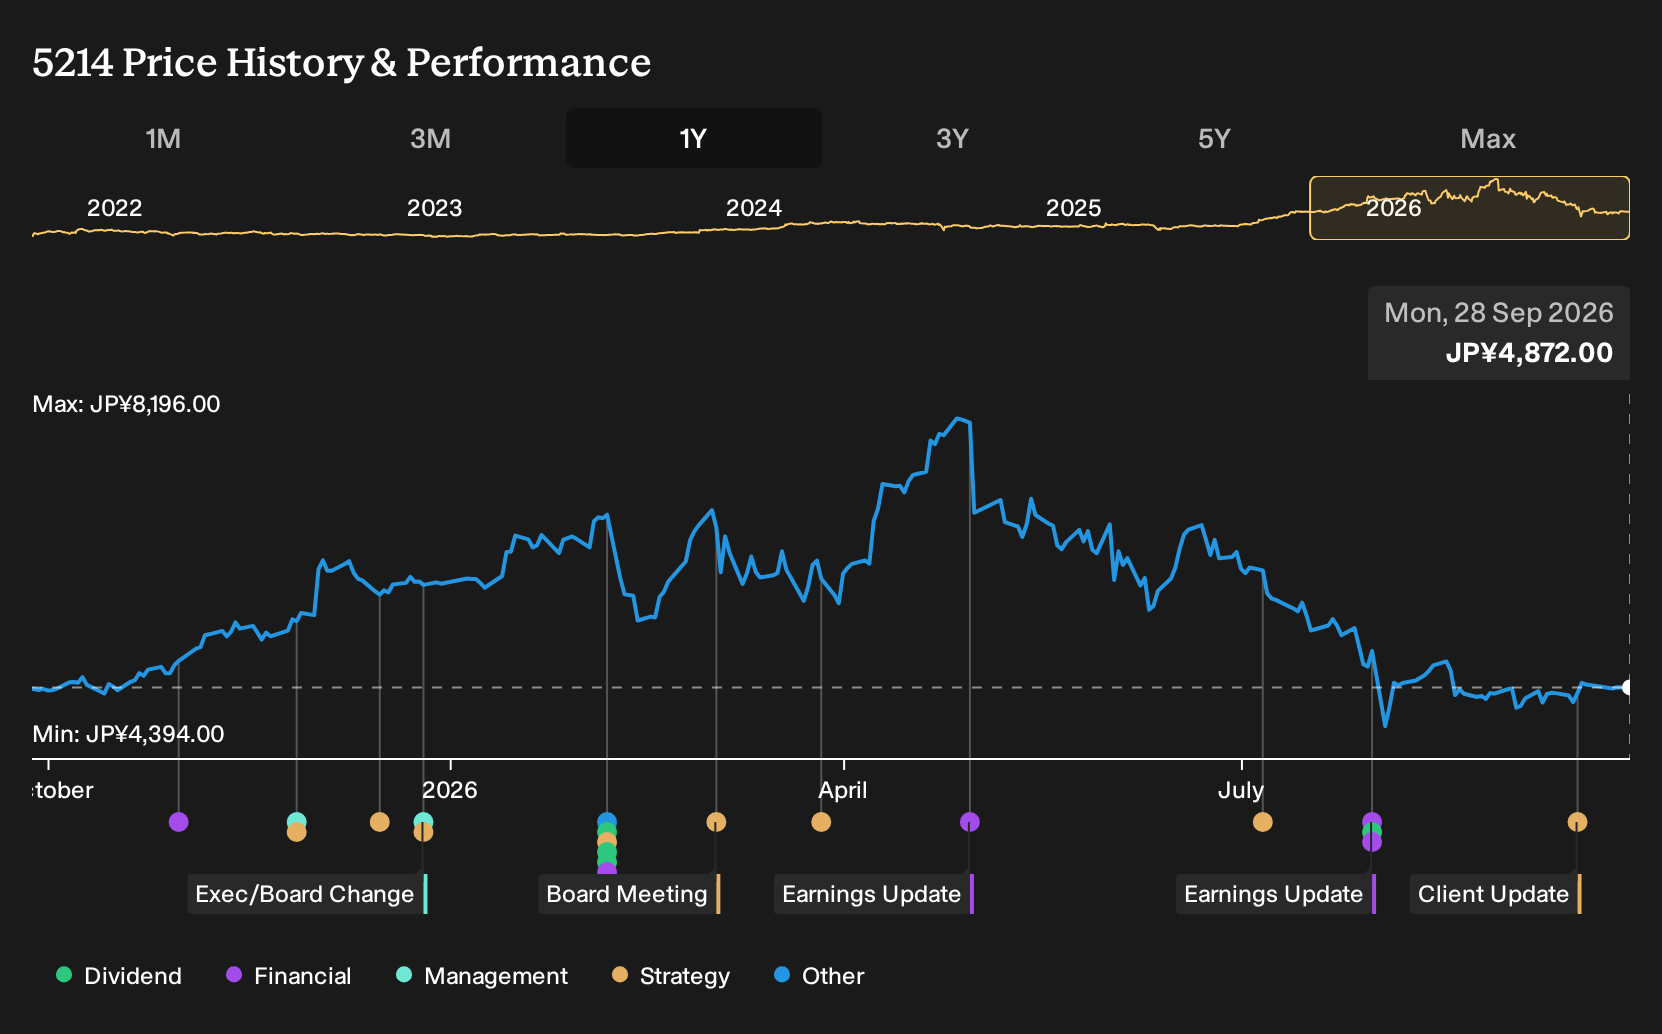
Task: Select the orange marker under the Exec/Board teal marker
Action: (x=423, y=832)
